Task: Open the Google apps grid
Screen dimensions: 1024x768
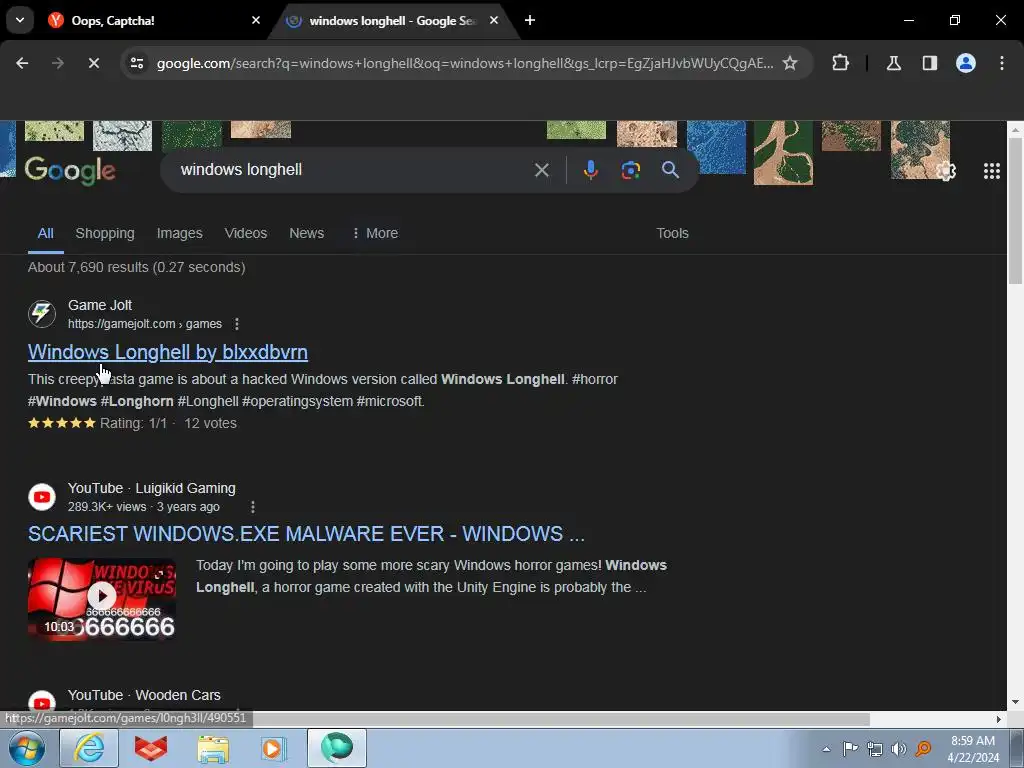Action: [991, 171]
